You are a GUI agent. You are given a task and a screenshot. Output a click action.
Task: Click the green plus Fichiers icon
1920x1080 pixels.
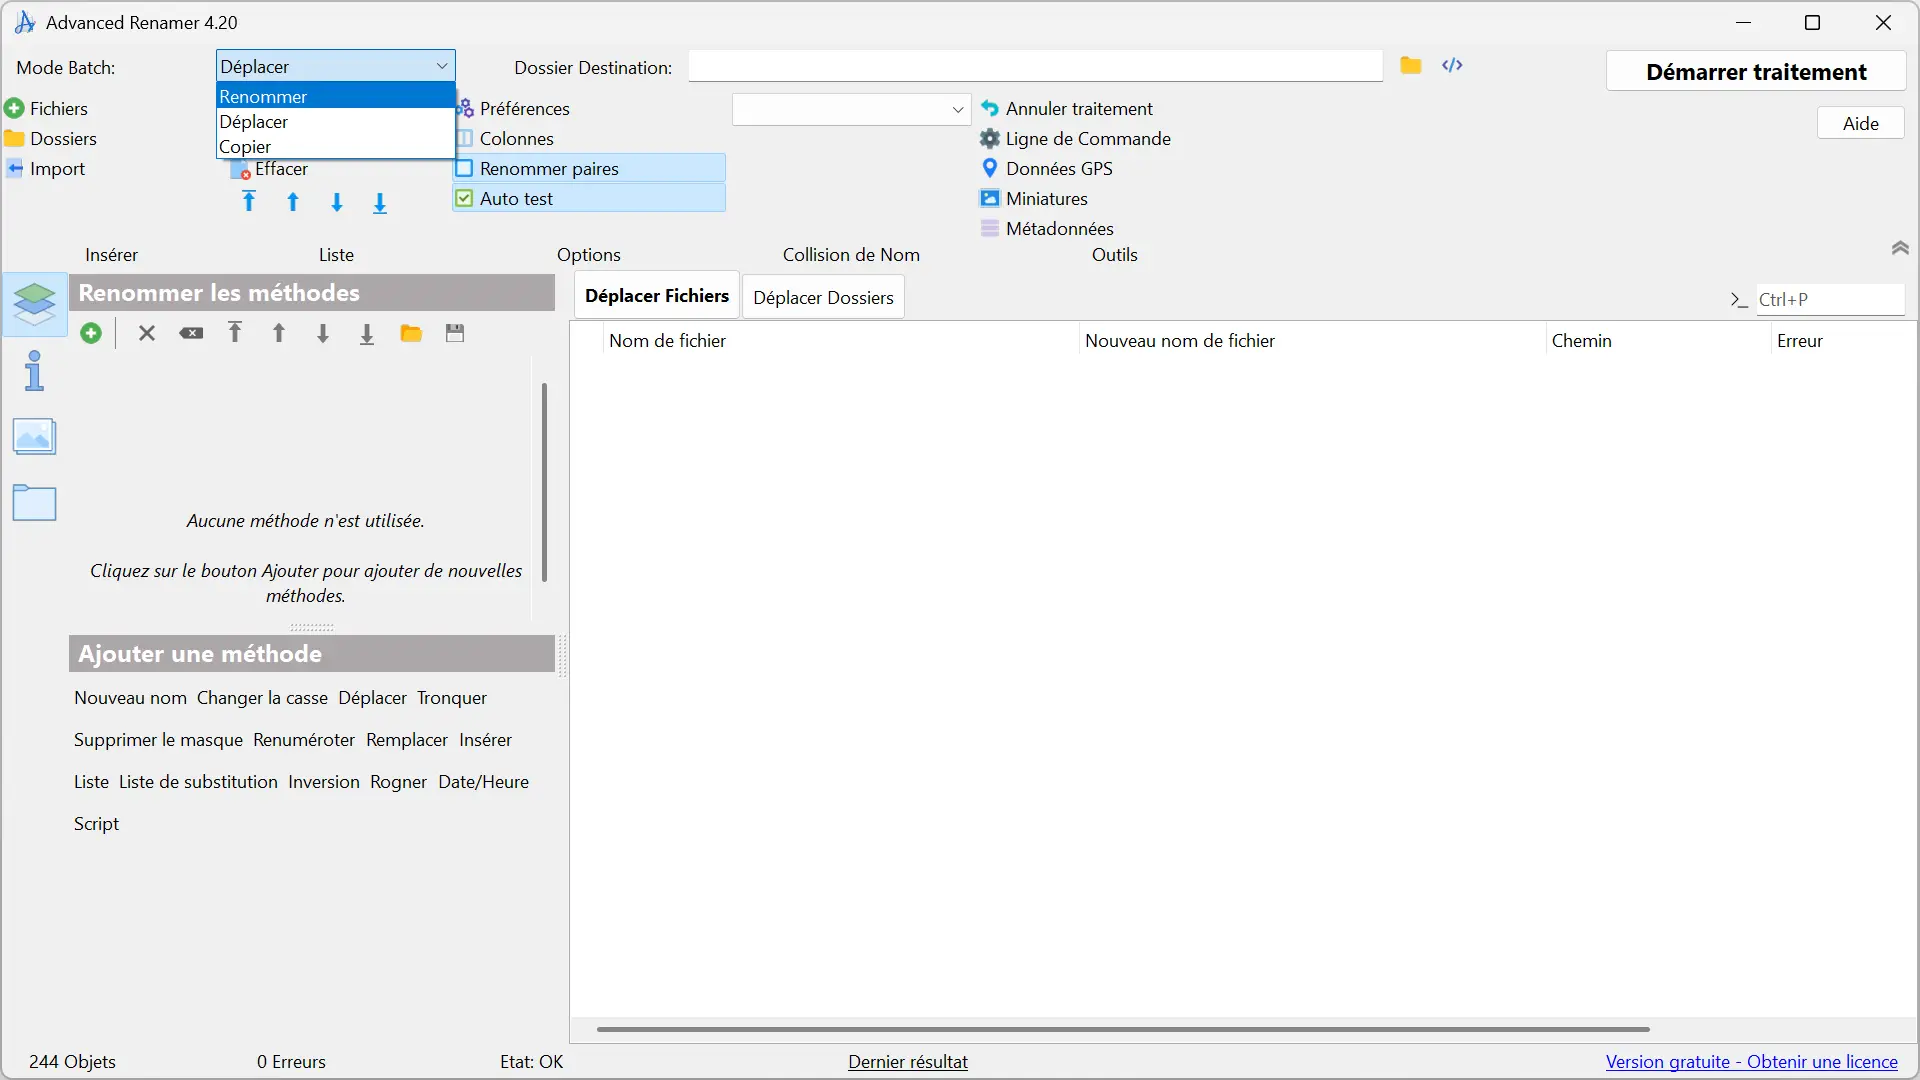pyautogui.click(x=14, y=108)
